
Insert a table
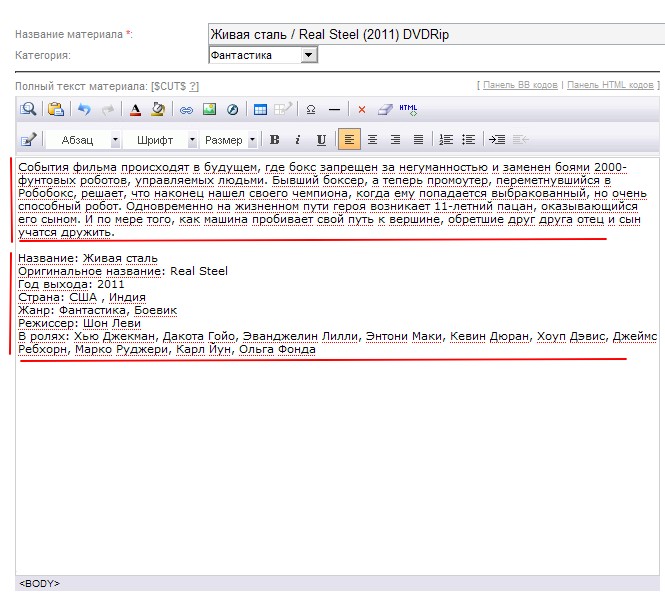pos(260,110)
